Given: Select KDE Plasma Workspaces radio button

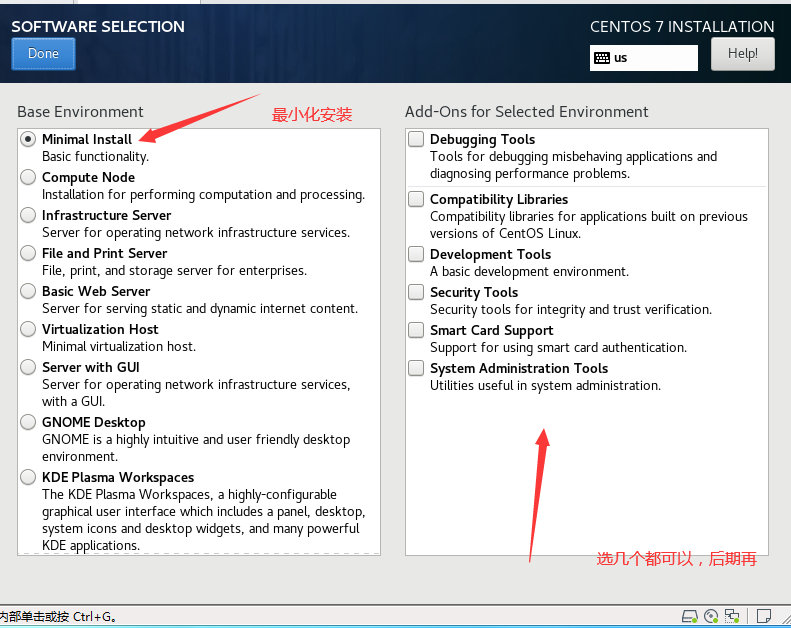Looking at the screenshot, I should 28,477.
